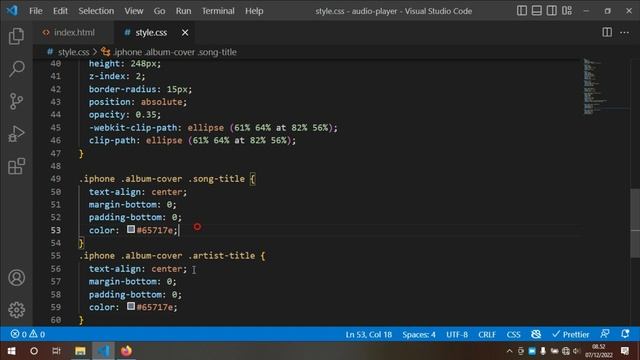
Task: Open color picker swatch on line 59
Action: coord(131,306)
